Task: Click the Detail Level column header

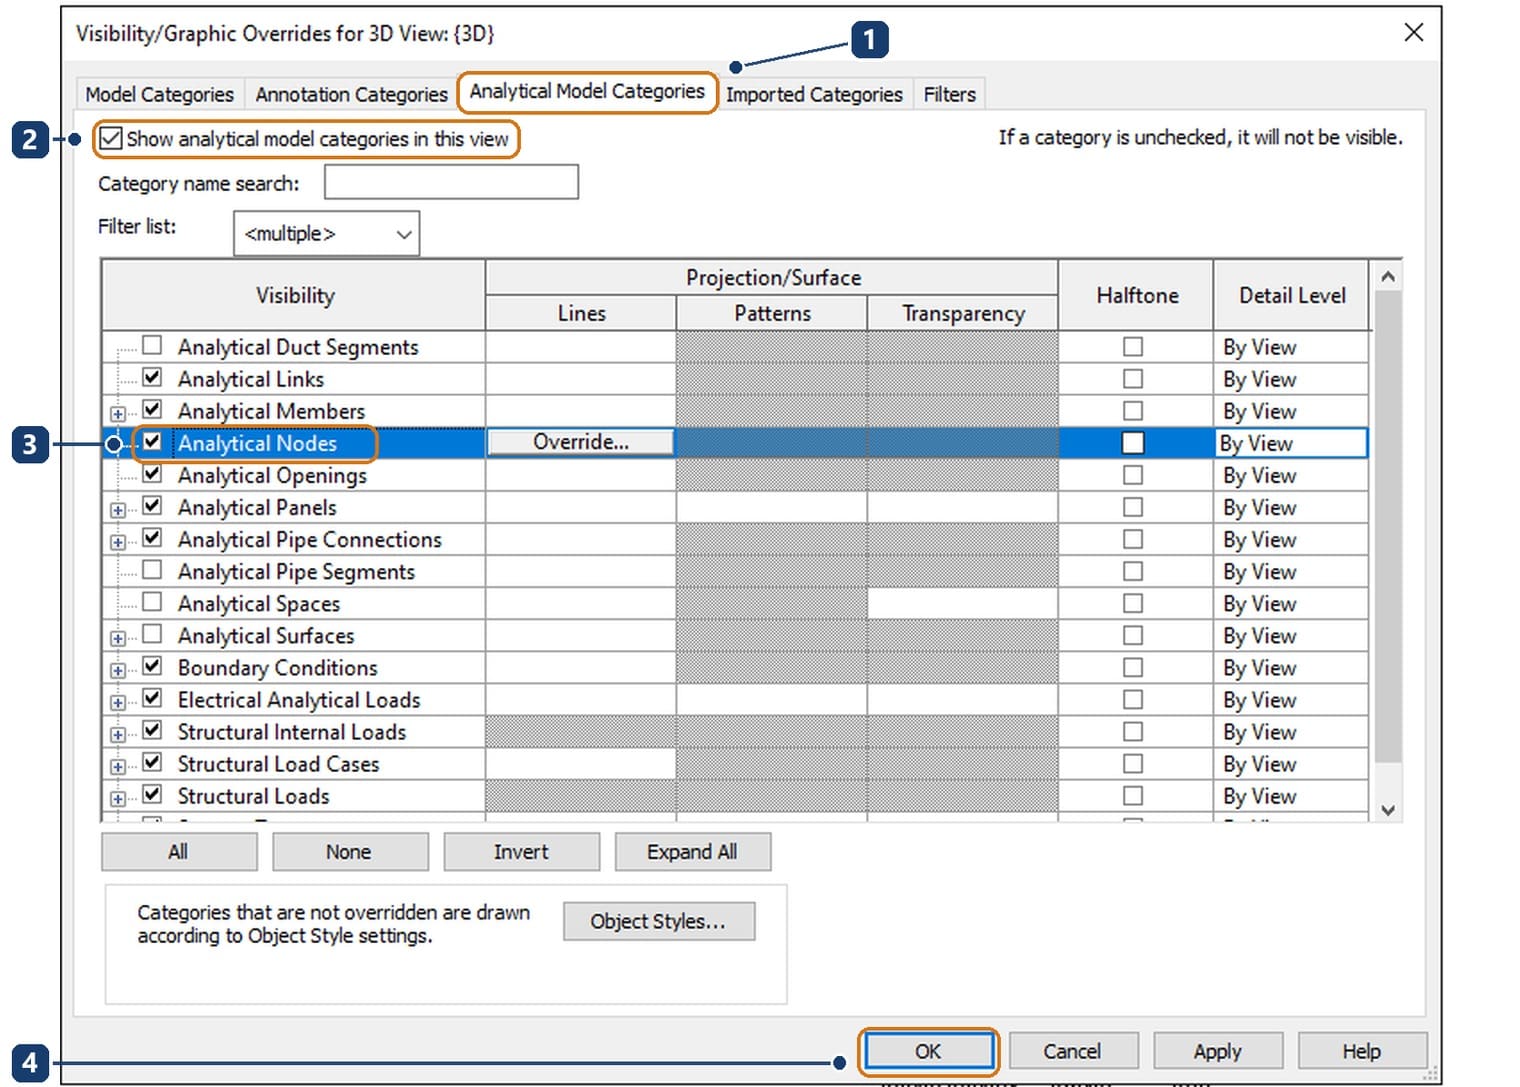Action: point(1291,295)
